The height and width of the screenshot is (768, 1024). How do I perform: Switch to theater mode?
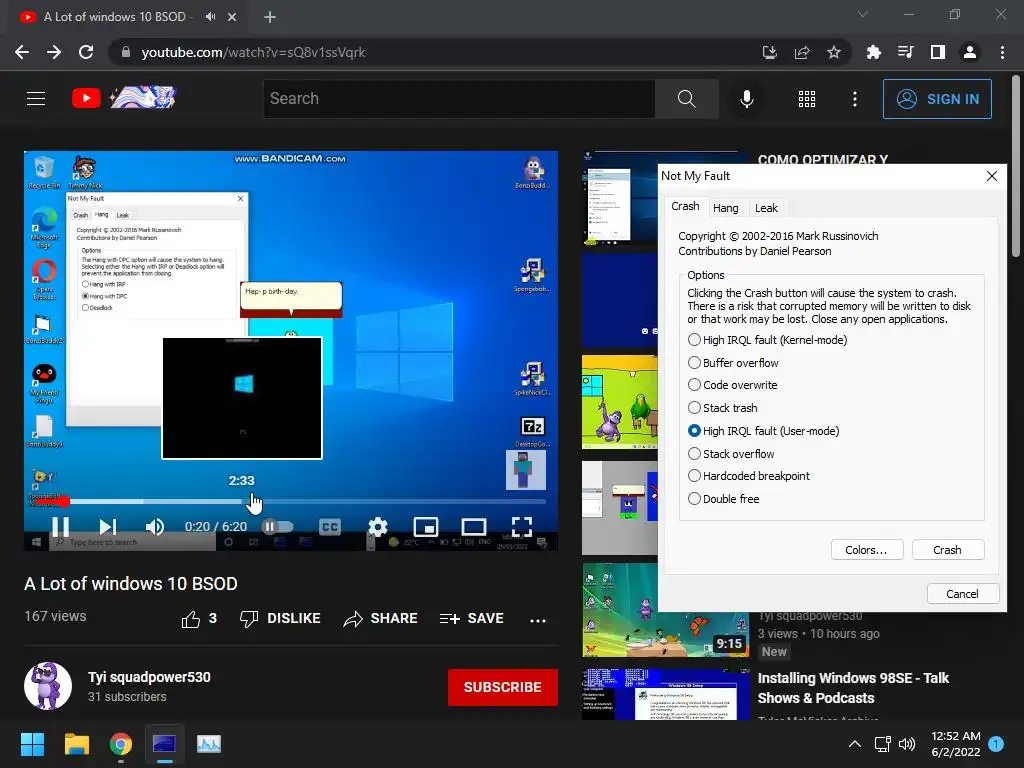pos(473,526)
